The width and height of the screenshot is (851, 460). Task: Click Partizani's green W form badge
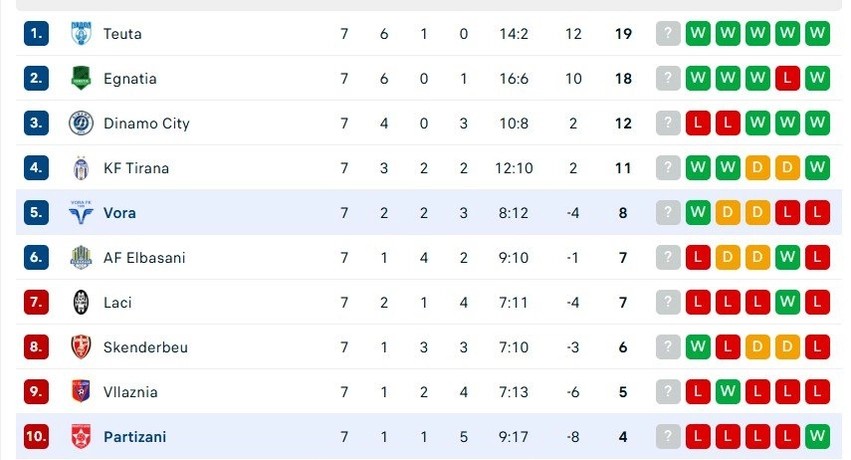coord(817,436)
